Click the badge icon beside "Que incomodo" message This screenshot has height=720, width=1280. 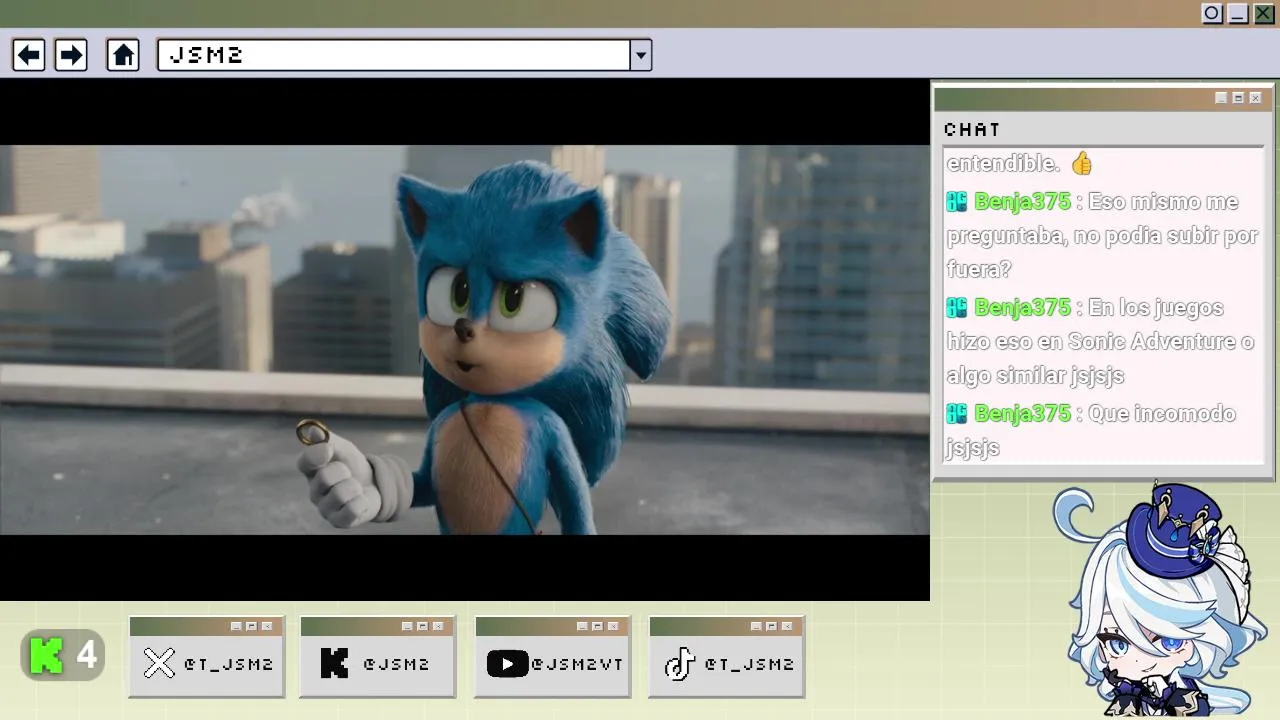[x=957, y=414]
